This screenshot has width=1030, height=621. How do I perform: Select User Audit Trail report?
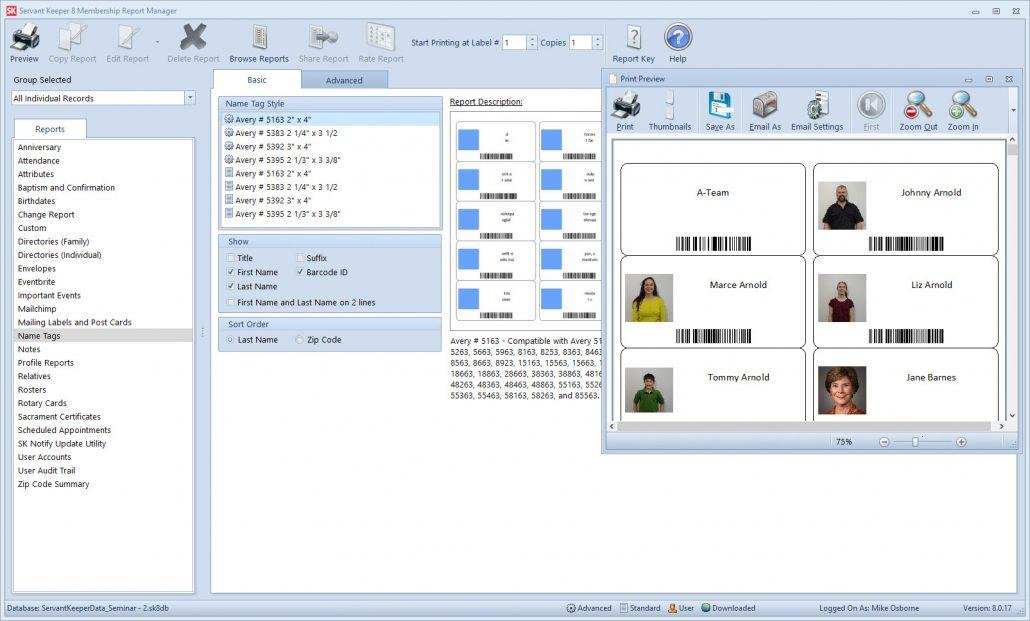[102, 471]
